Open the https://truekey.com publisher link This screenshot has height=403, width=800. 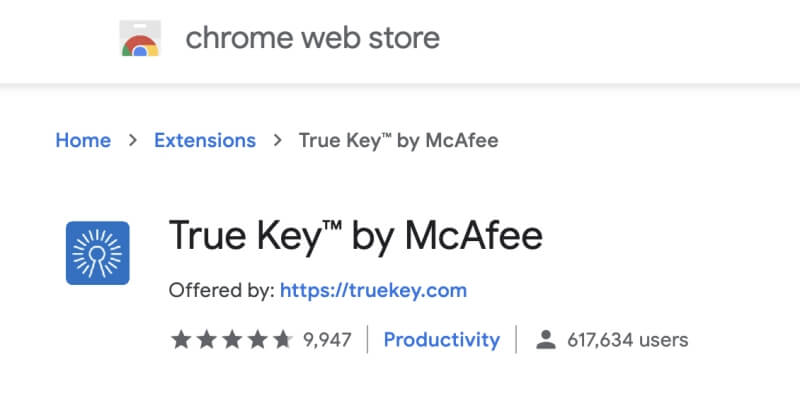[x=373, y=290]
